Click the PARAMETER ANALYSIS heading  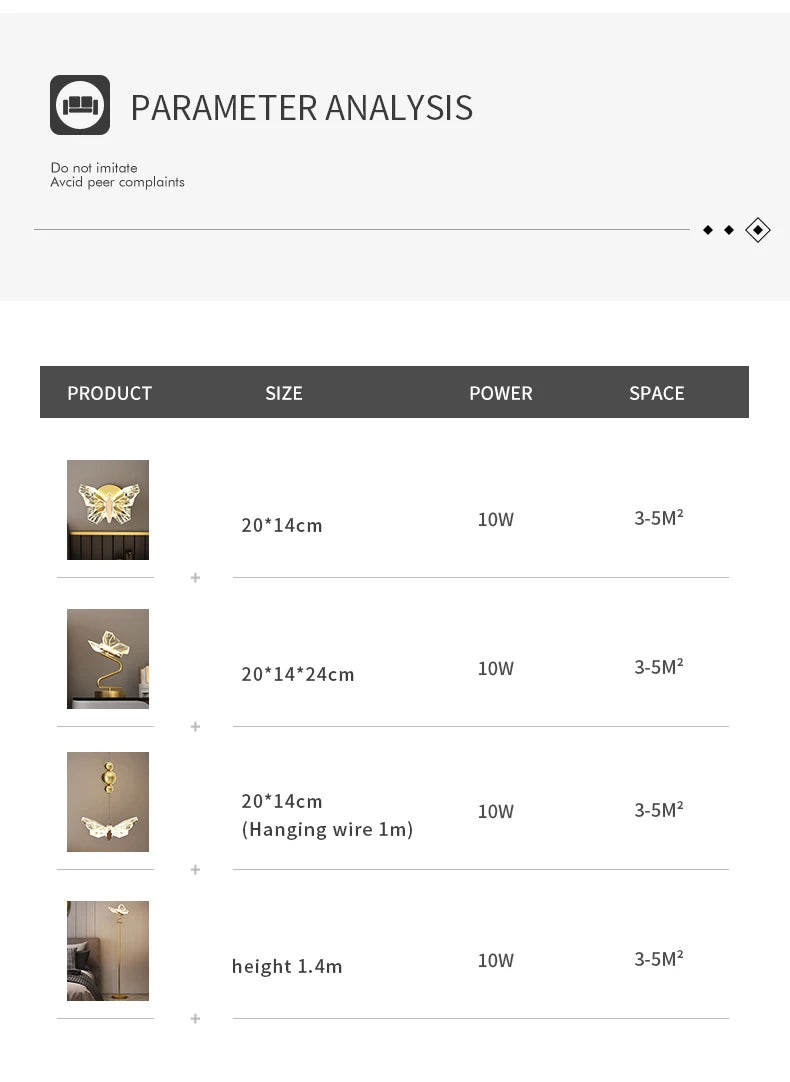[301, 107]
